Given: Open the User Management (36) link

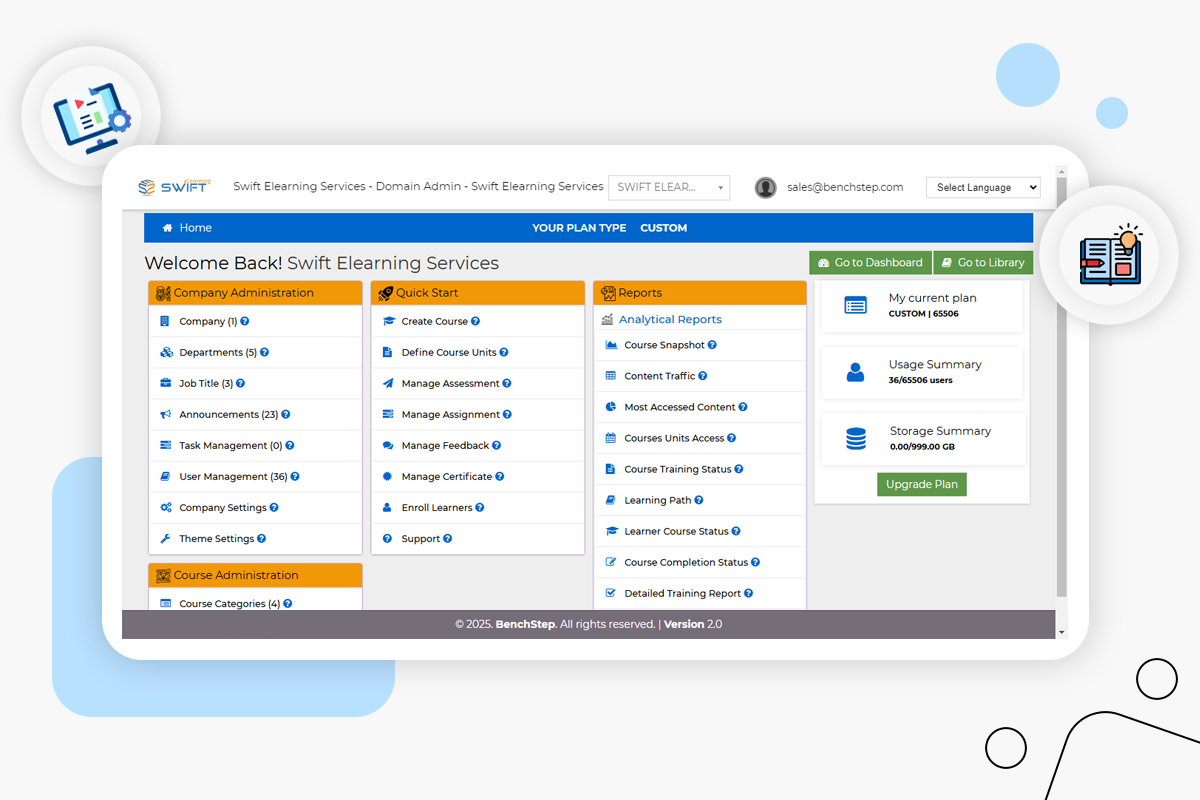Looking at the screenshot, I should point(233,477).
